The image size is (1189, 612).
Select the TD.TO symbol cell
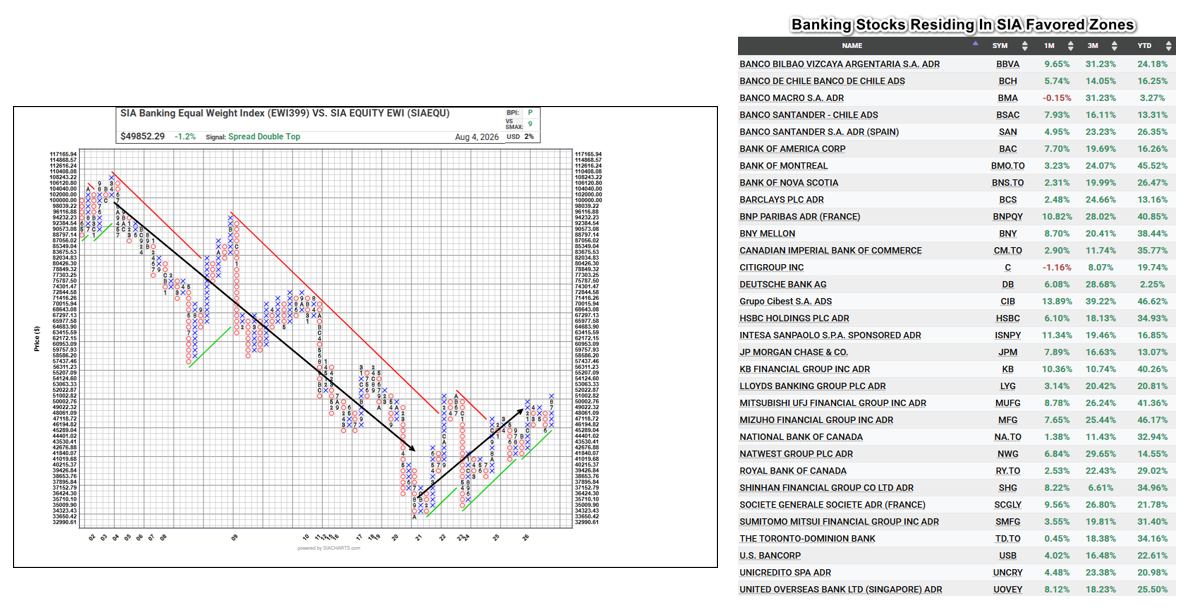1008,538
